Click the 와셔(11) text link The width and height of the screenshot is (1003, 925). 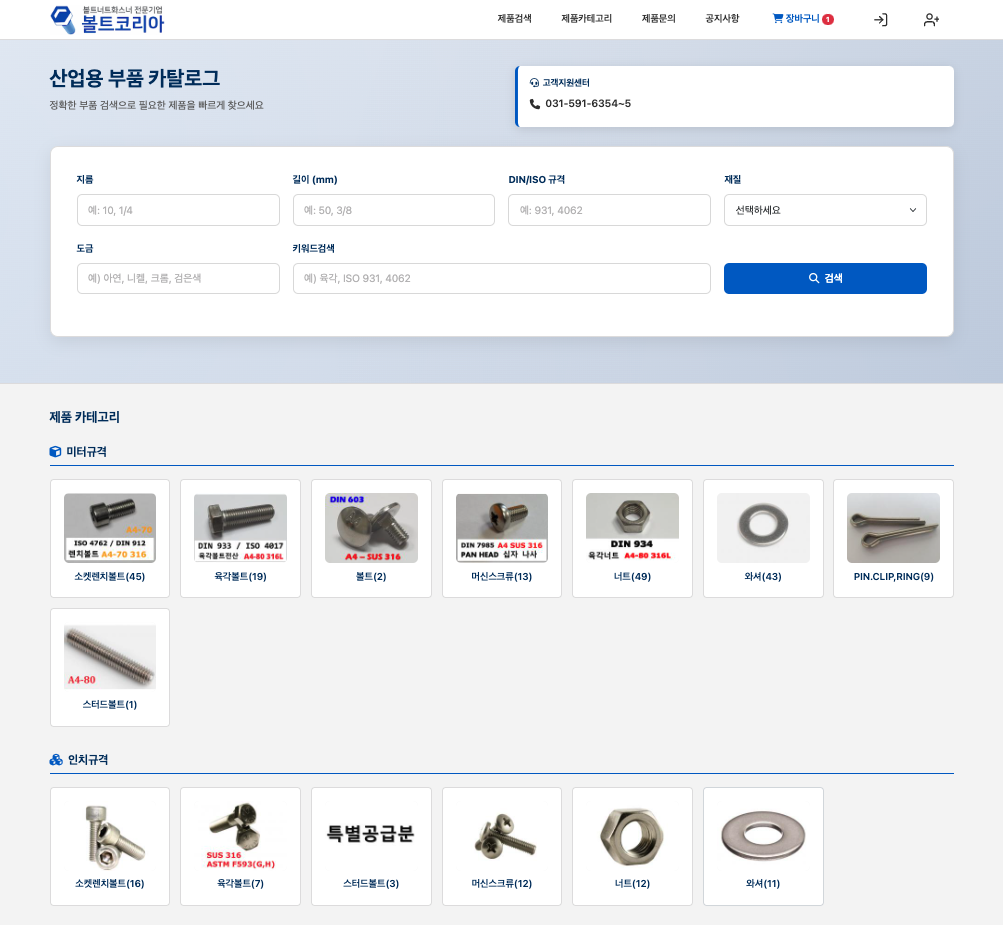click(x=763, y=883)
